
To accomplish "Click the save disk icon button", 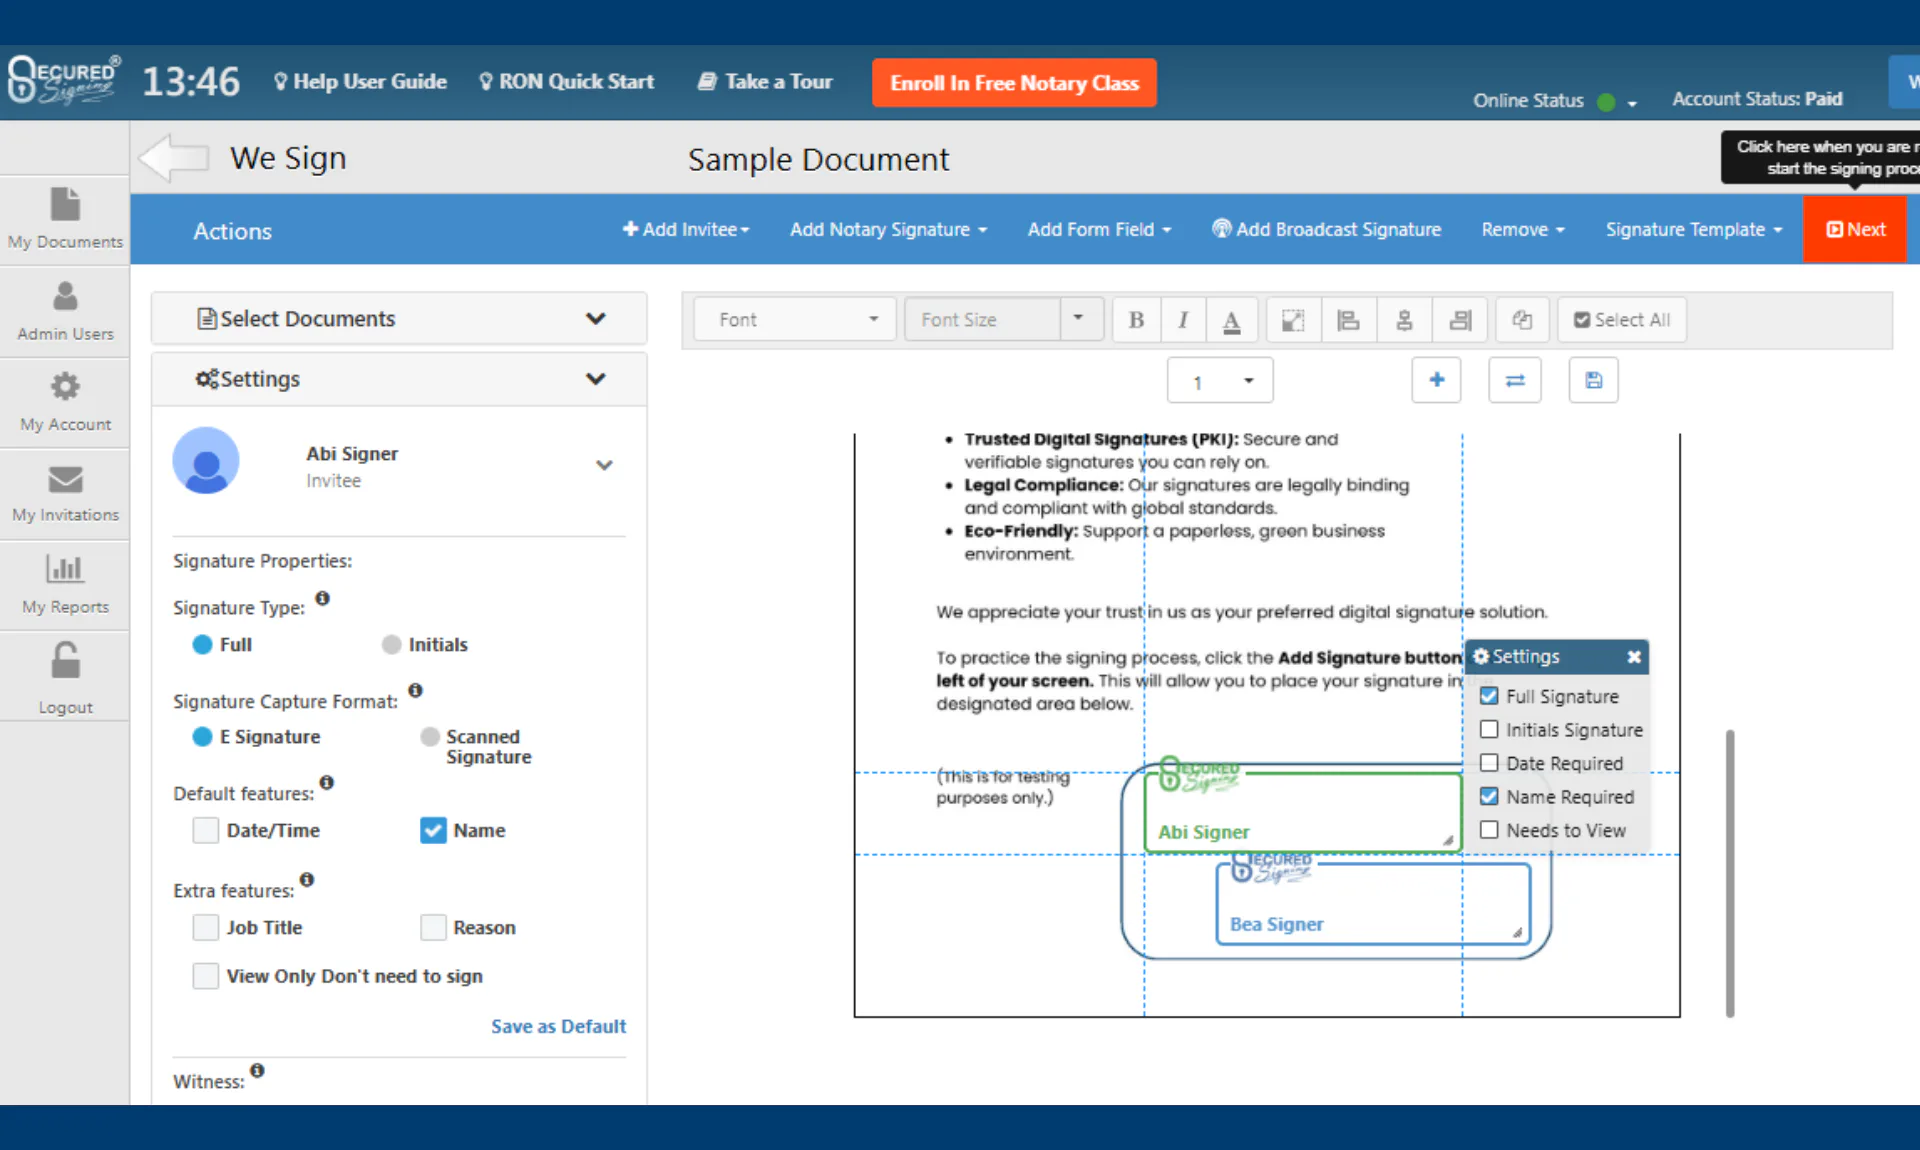I will [1594, 380].
